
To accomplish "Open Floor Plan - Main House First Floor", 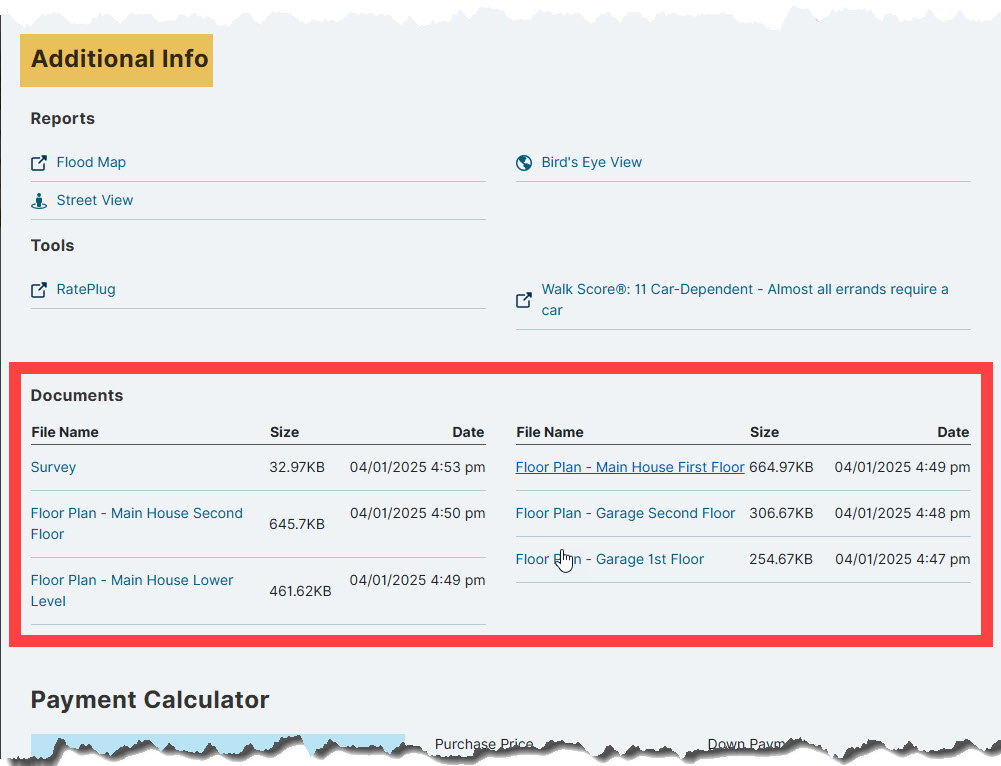I will pyautogui.click(x=630, y=467).
